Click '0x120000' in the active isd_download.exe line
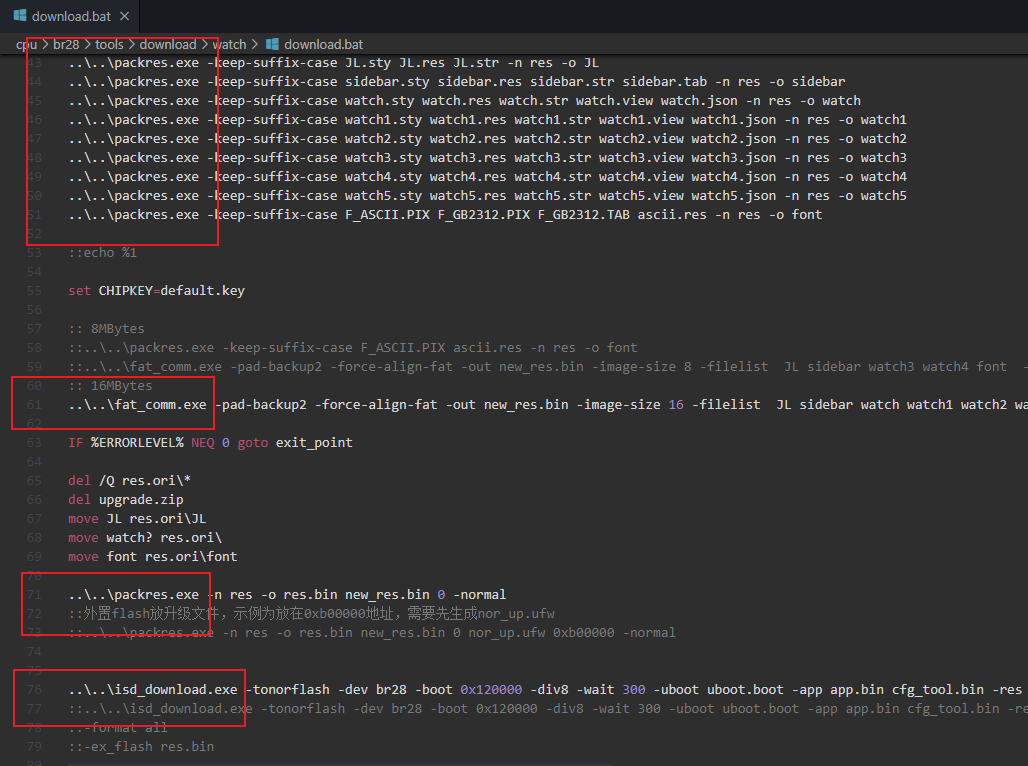The height and width of the screenshot is (766, 1028). tap(491, 690)
